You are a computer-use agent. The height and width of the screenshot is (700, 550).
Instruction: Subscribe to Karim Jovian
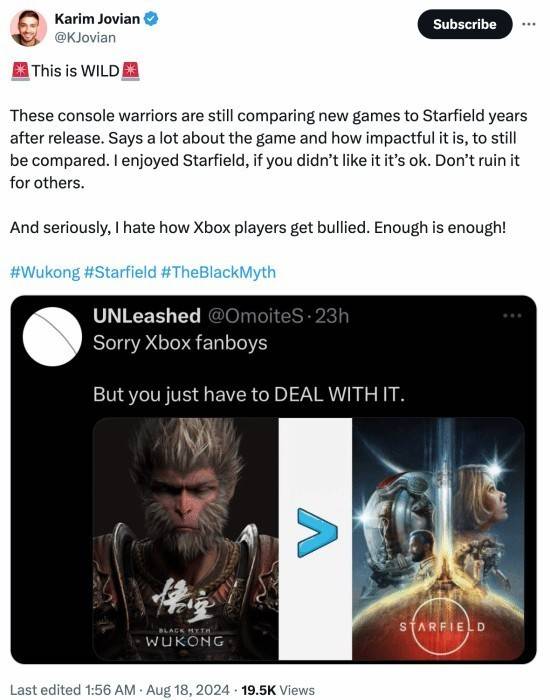tap(465, 24)
